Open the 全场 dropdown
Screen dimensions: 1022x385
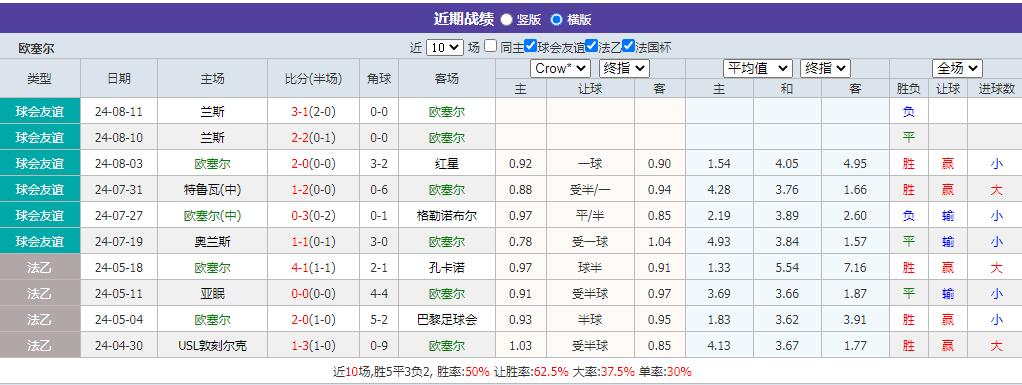click(x=957, y=68)
